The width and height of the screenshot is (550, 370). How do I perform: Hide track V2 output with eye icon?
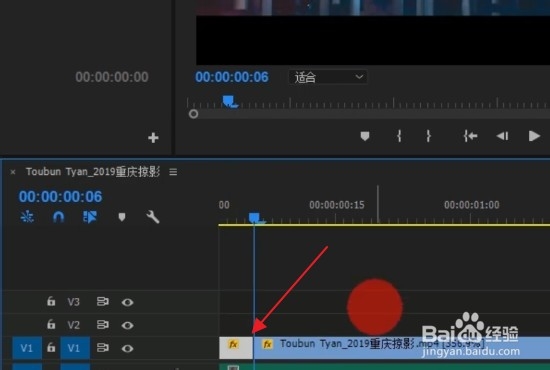click(x=127, y=325)
